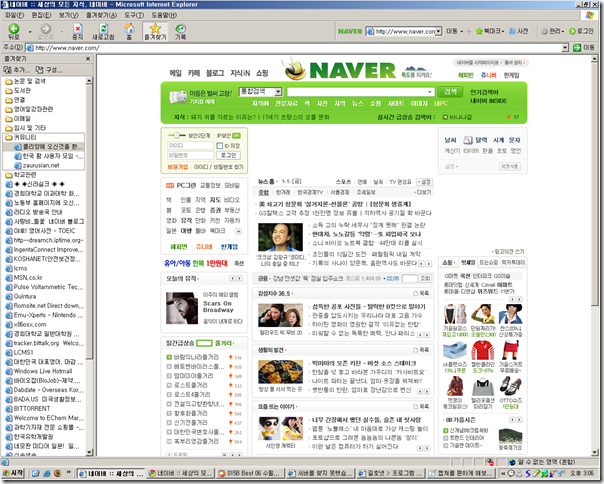Tick checkbox beside 신기전즐거리 in ranking list
Viewport: 604px width, 484px height.
(x=169, y=423)
